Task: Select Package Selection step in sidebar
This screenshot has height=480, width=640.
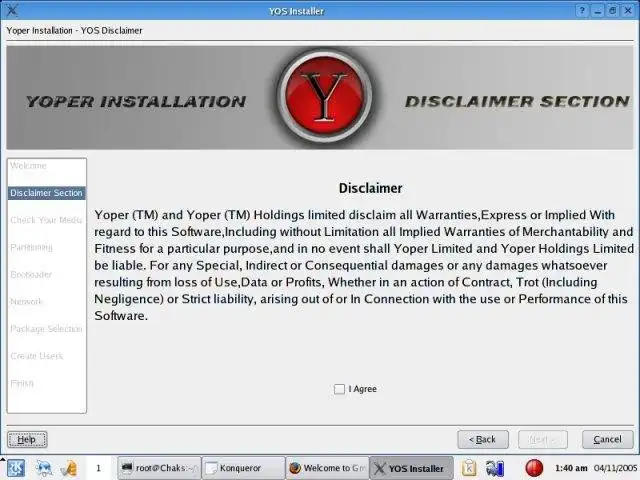Action: pyautogui.click(x=46, y=329)
